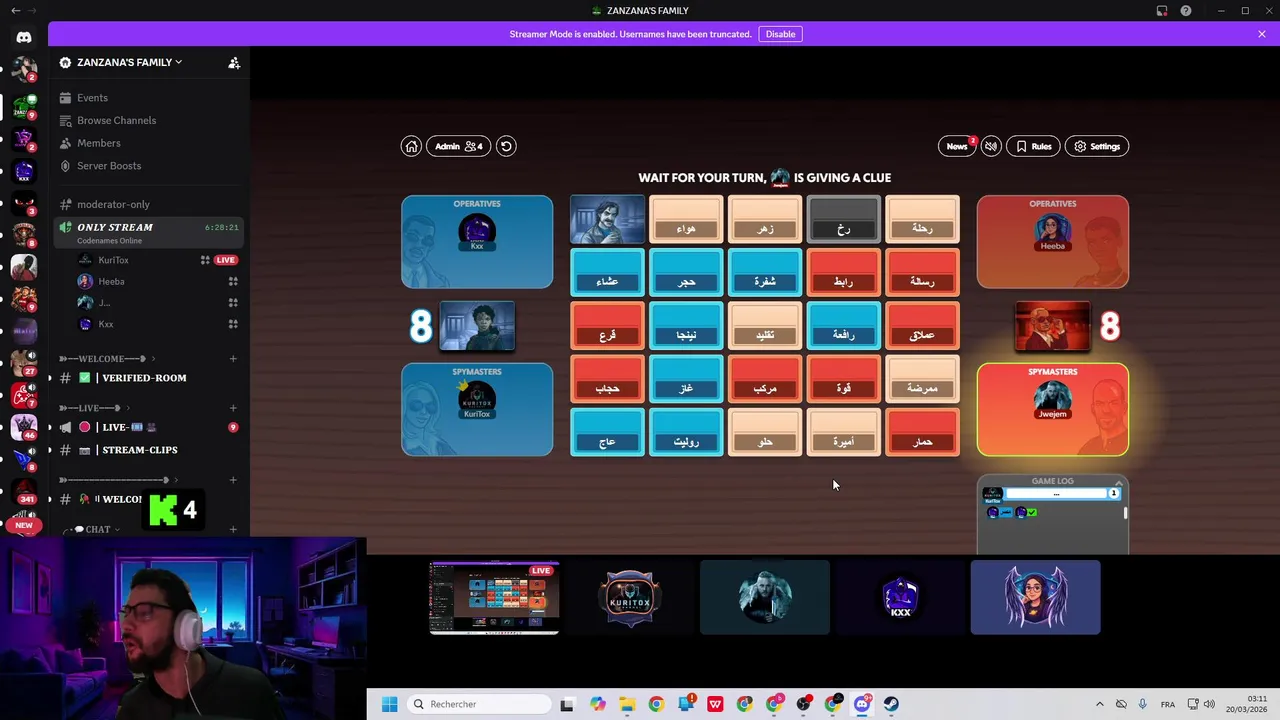Go back using the title bar arrow
Viewport: 1280px width, 720px height.
pyautogui.click(x=15, y=10)
